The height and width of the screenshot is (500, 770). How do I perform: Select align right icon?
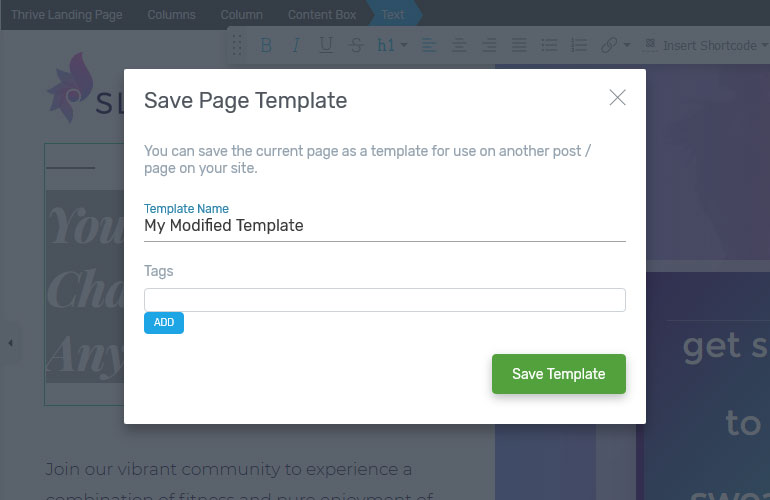489,45
